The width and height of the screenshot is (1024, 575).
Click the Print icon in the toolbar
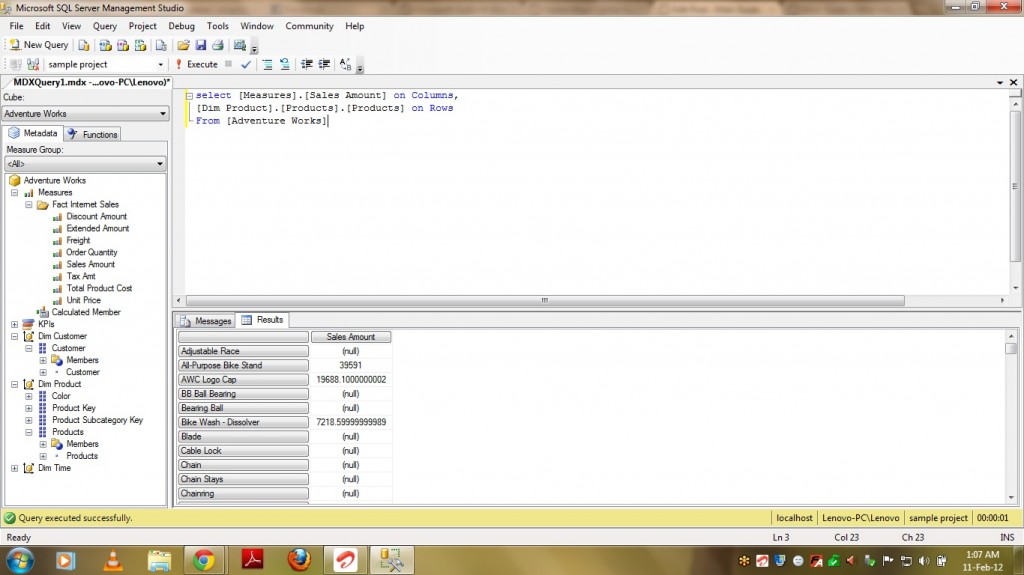[x=217, y=45]
